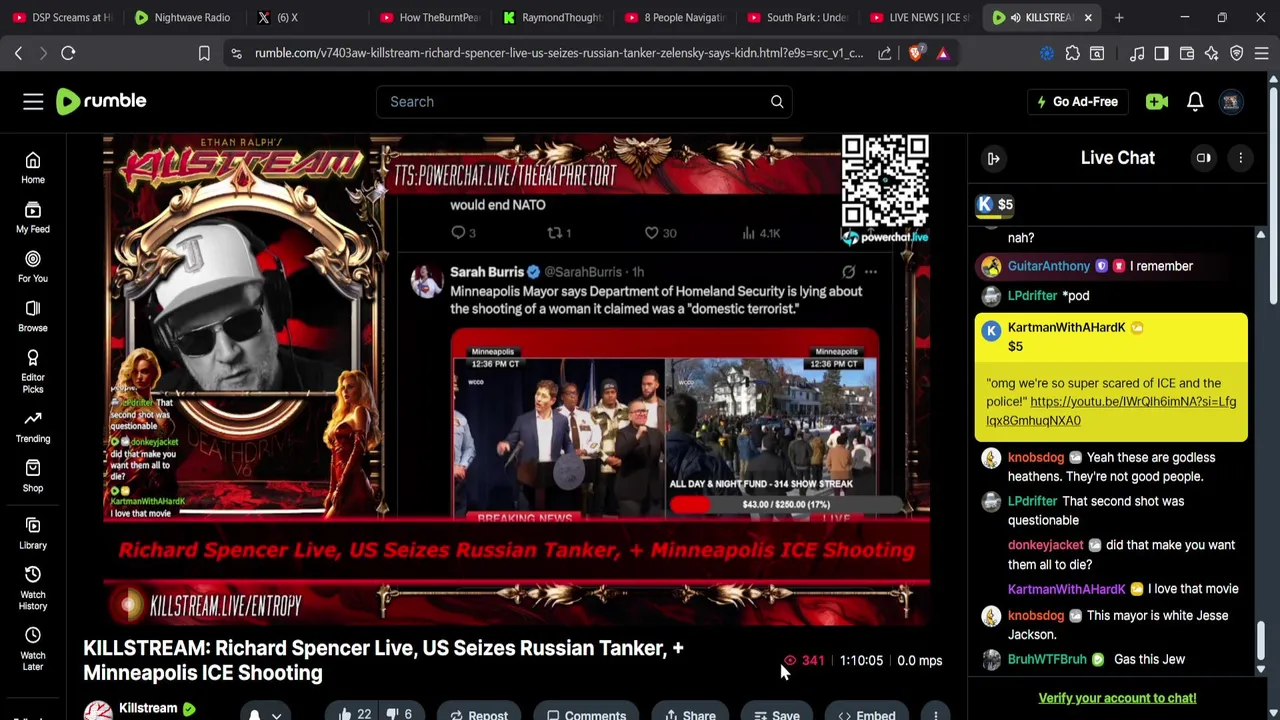1280x720 pixels.
Task: Open Editor Picks in sidebar
Action: (33, 372)
